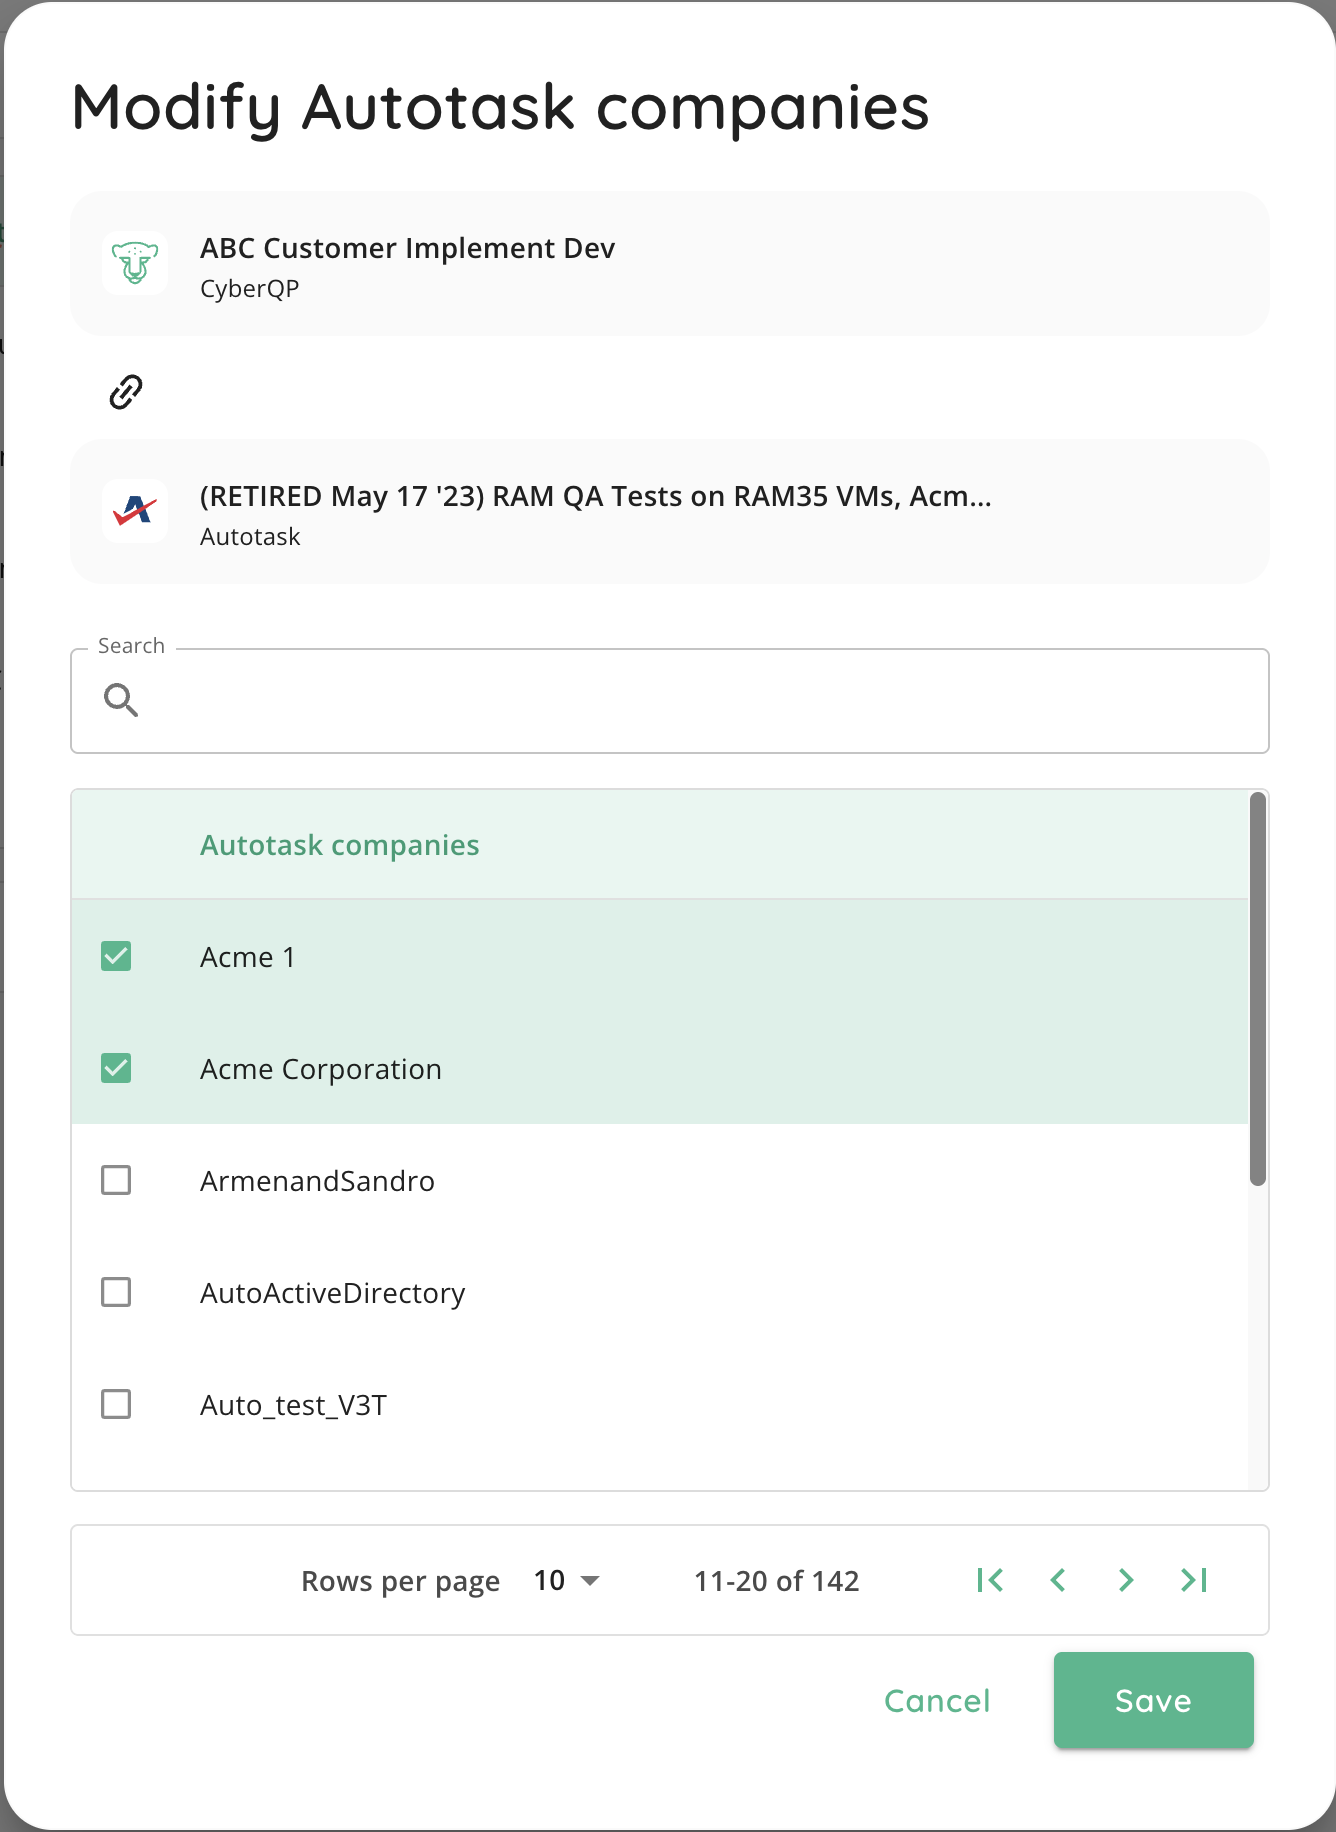Click the Save button
This screenshot has height=1832, width=1336.
click(1153, 1700)
